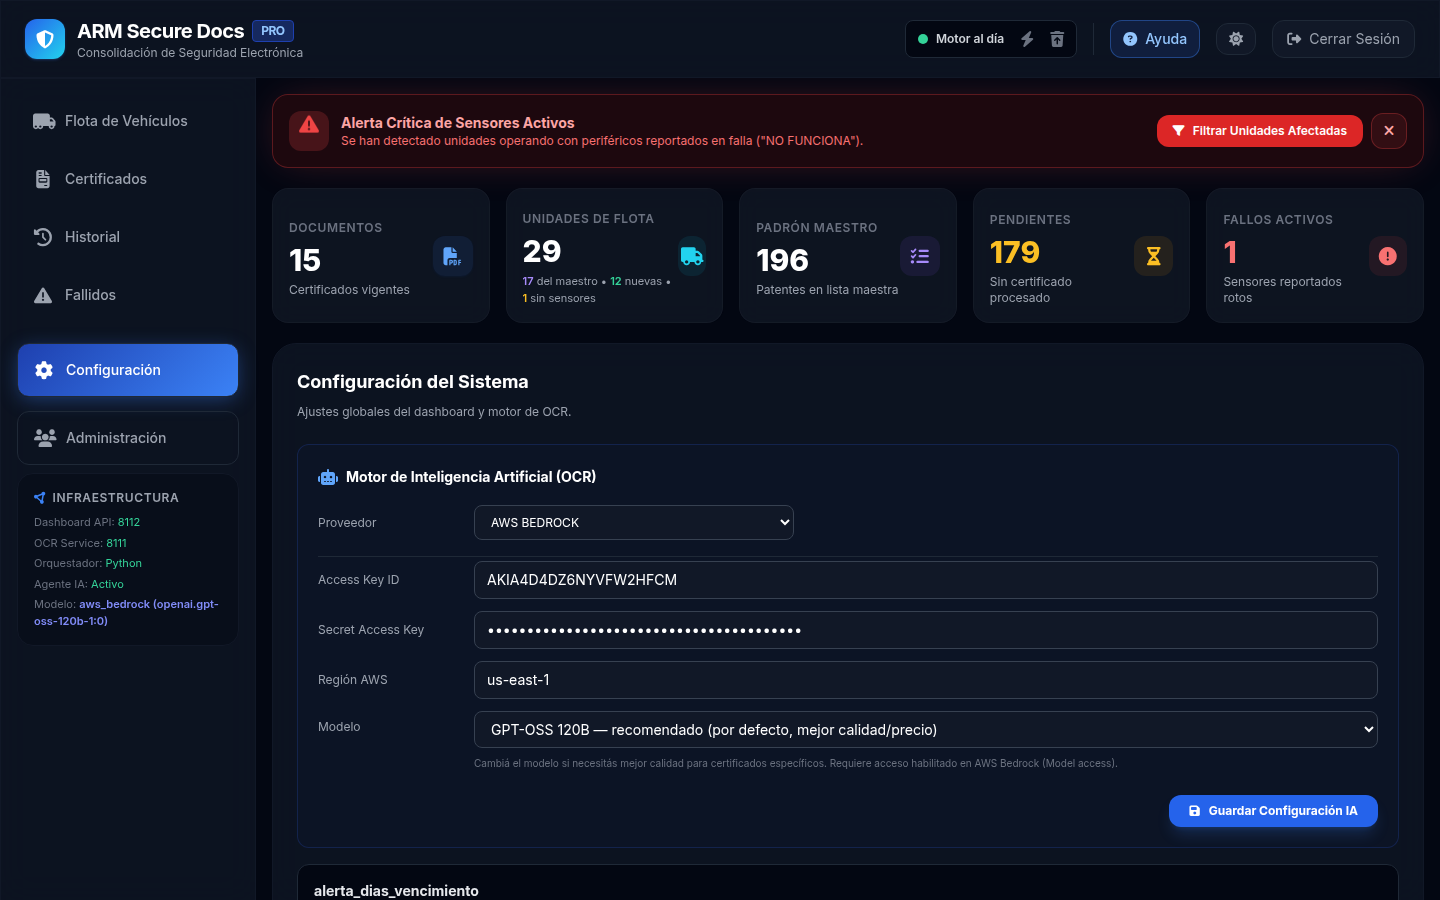Click the Padrón Maestro count 196
Screen dimensions: 1440x900
tap(782, 260)
